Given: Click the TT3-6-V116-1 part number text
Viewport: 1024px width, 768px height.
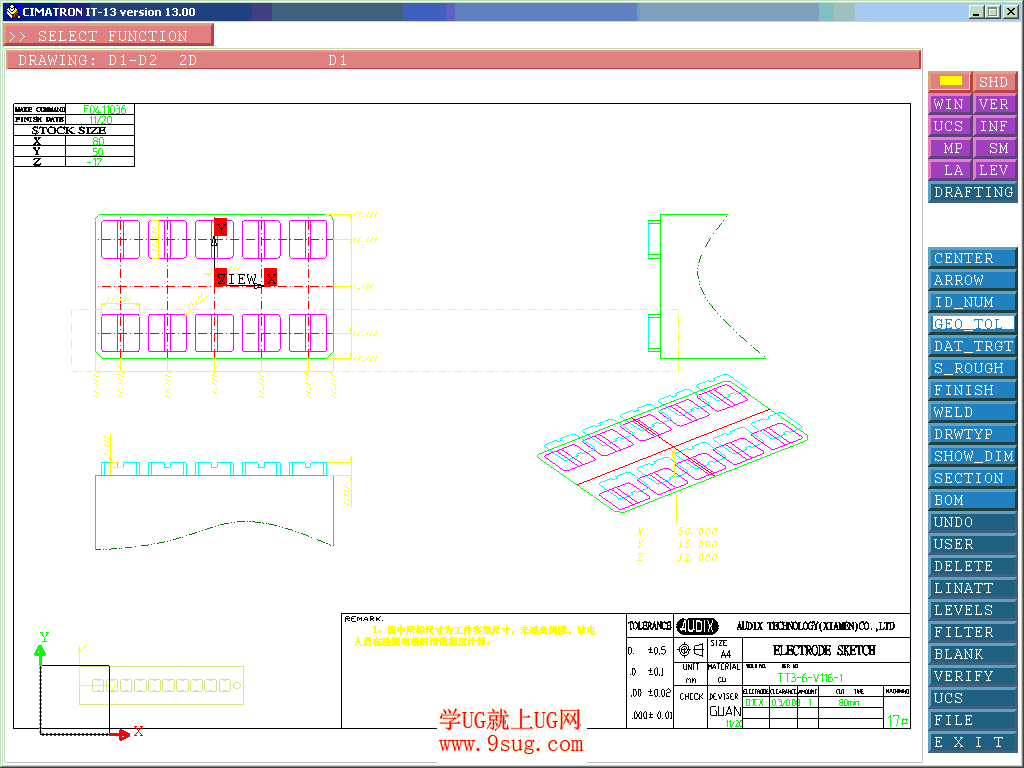Looking at the screenshot, I should (x=810, y=678).
